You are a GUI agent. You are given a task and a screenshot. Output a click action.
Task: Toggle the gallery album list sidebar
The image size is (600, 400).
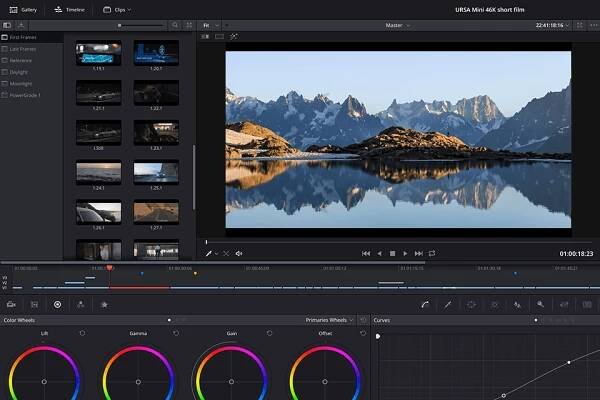(7, 25)
